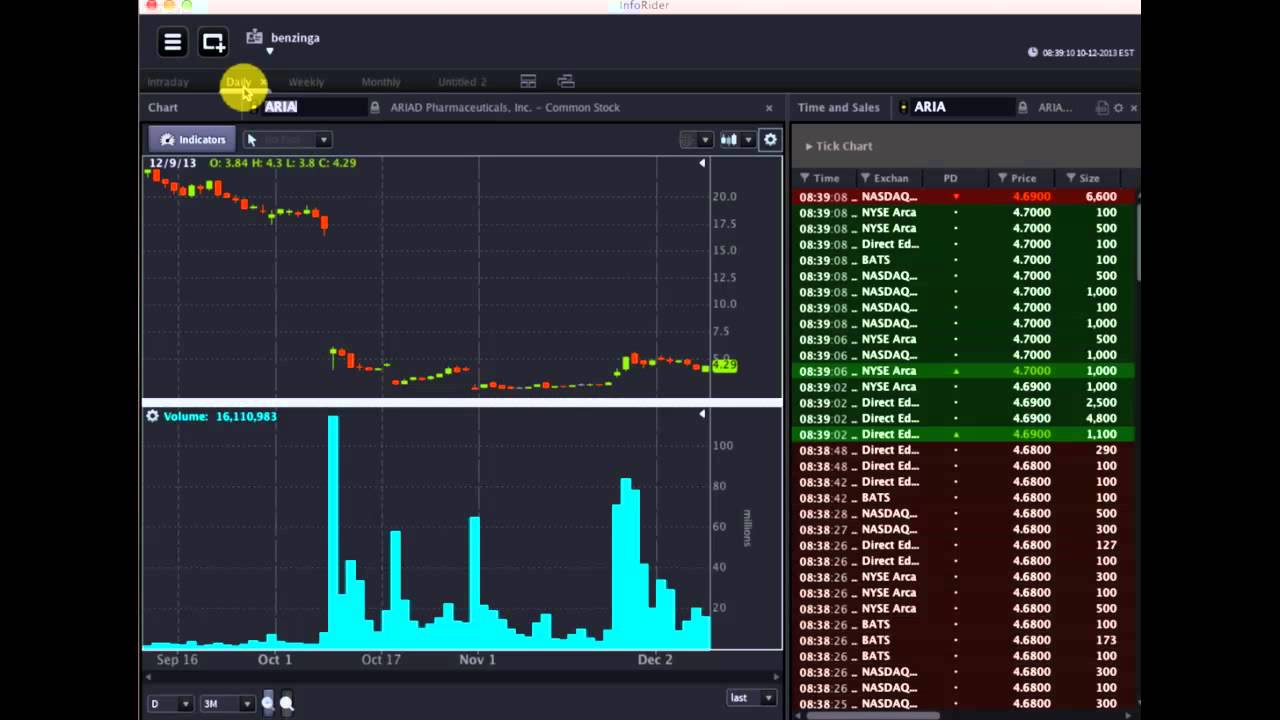Viewport: 1280px width, 720px height.
Task: Switch to the Weekly tab
Action: point(306,82)
